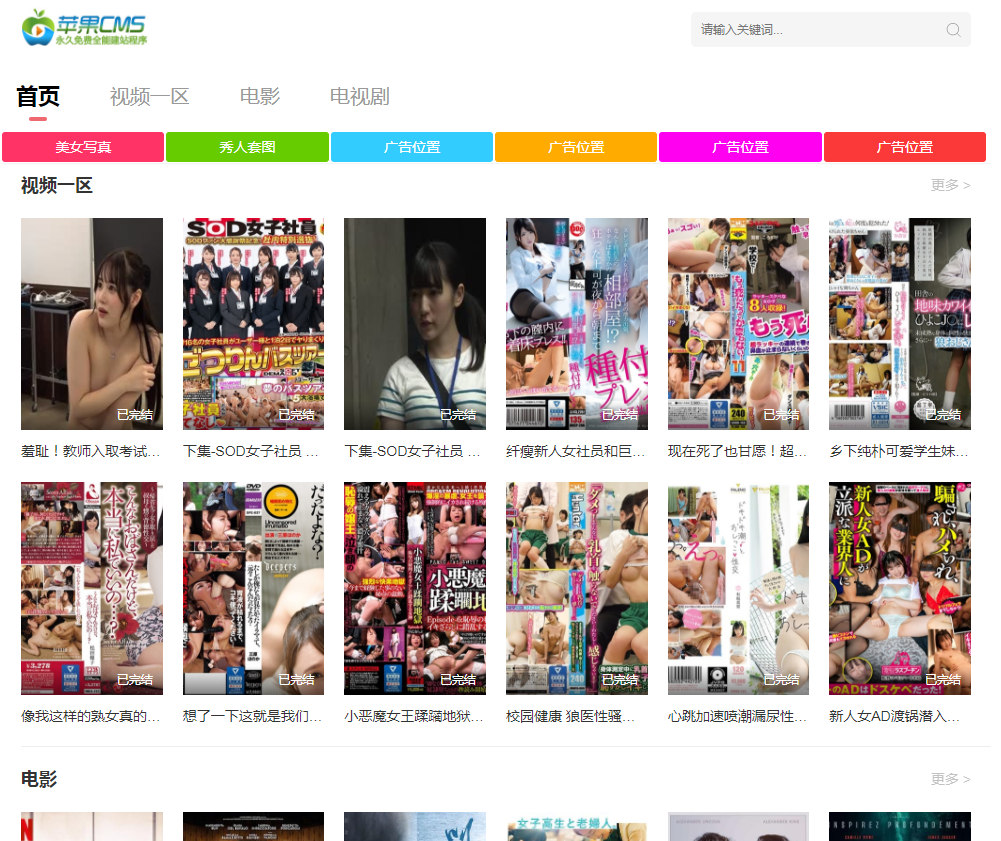The image size is (1001, 841).
Task: Open the title link 想了一下这就是我们…
Action: [253, 716]
